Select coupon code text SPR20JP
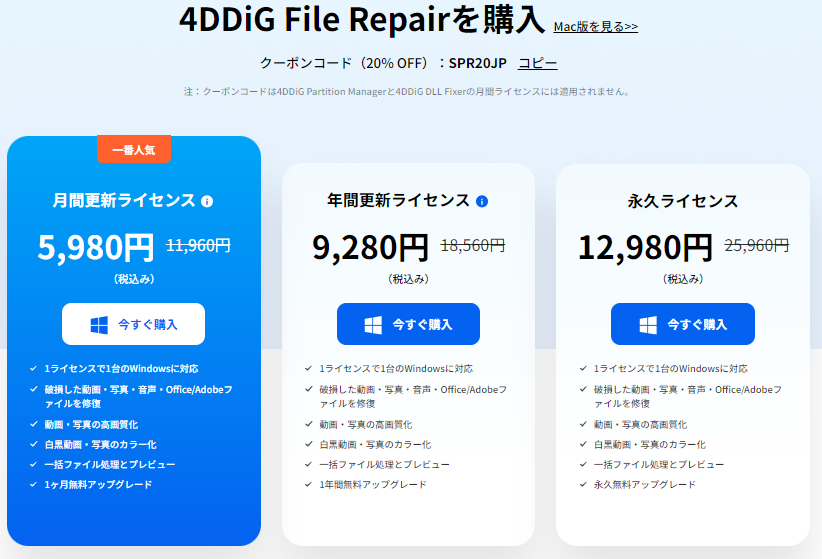This screenshot has width=822, height=559. (x=478, y=63)
